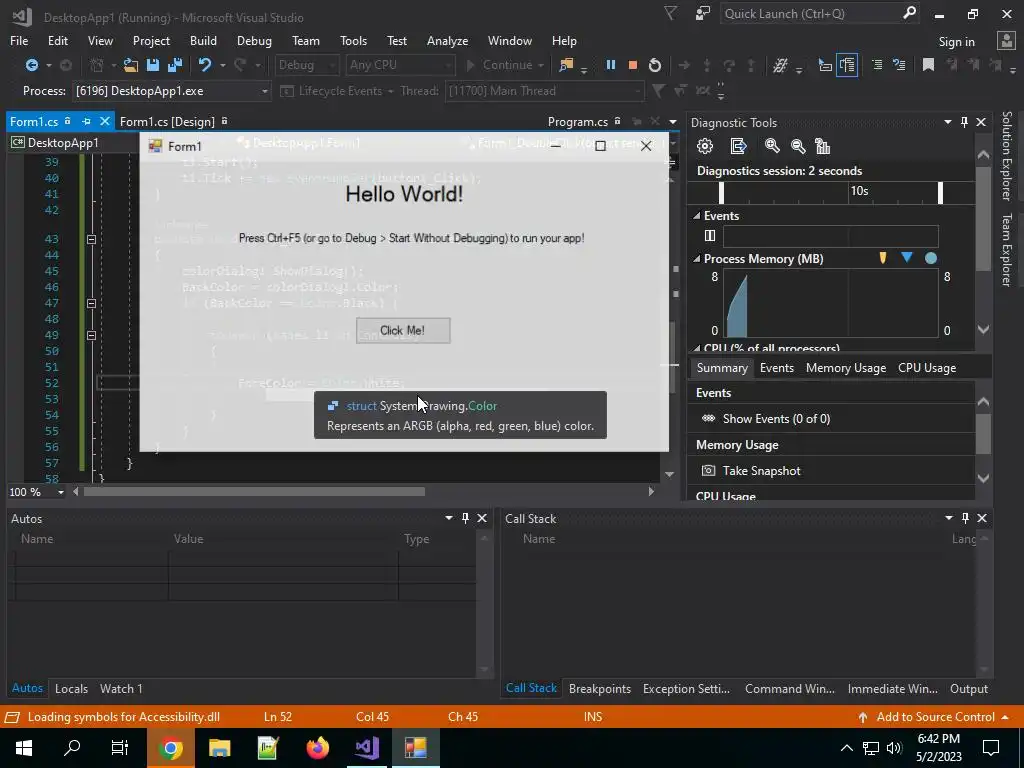The height and width of the screenshot is (768, 1024).
Task: Pause debugging with Break All icon
Action: [x=611, y=65]
